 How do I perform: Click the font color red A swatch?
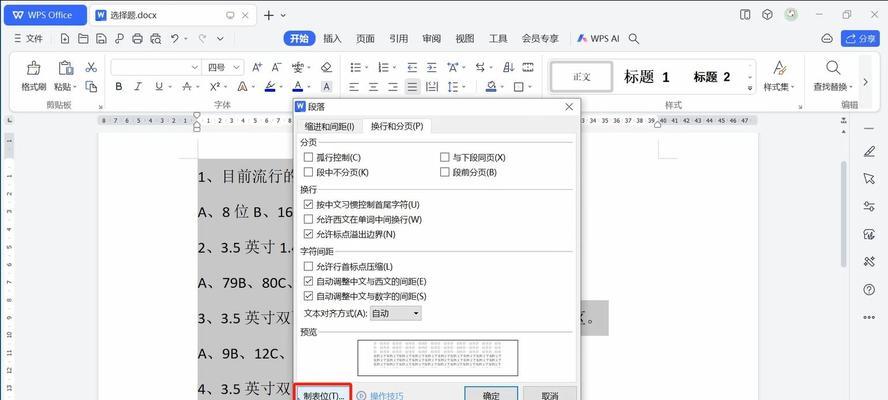coord(297,87)
